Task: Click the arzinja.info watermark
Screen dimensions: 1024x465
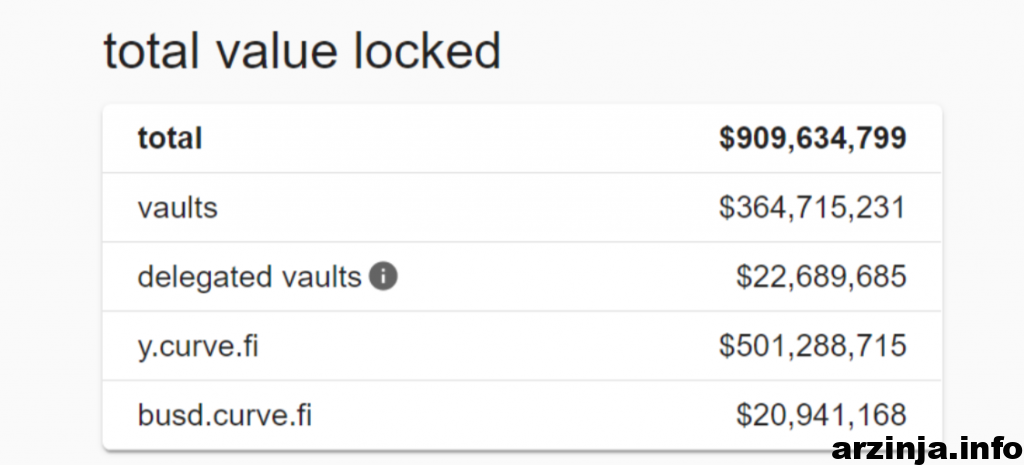Action: pos(925,447)
